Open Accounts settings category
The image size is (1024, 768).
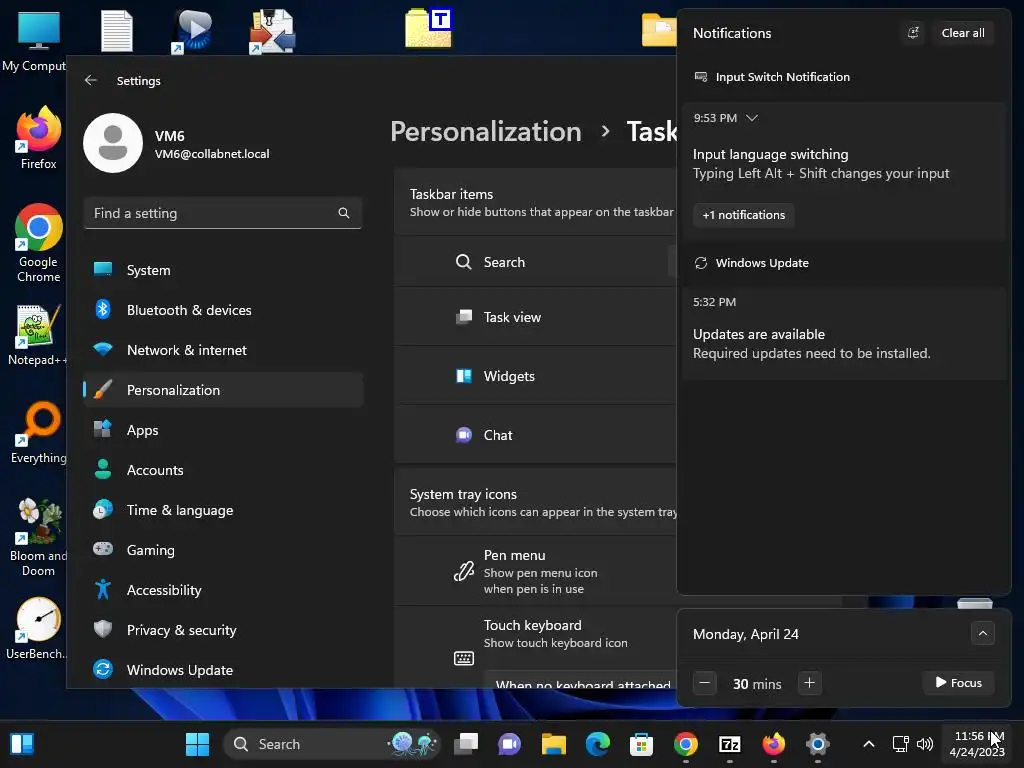223,470
